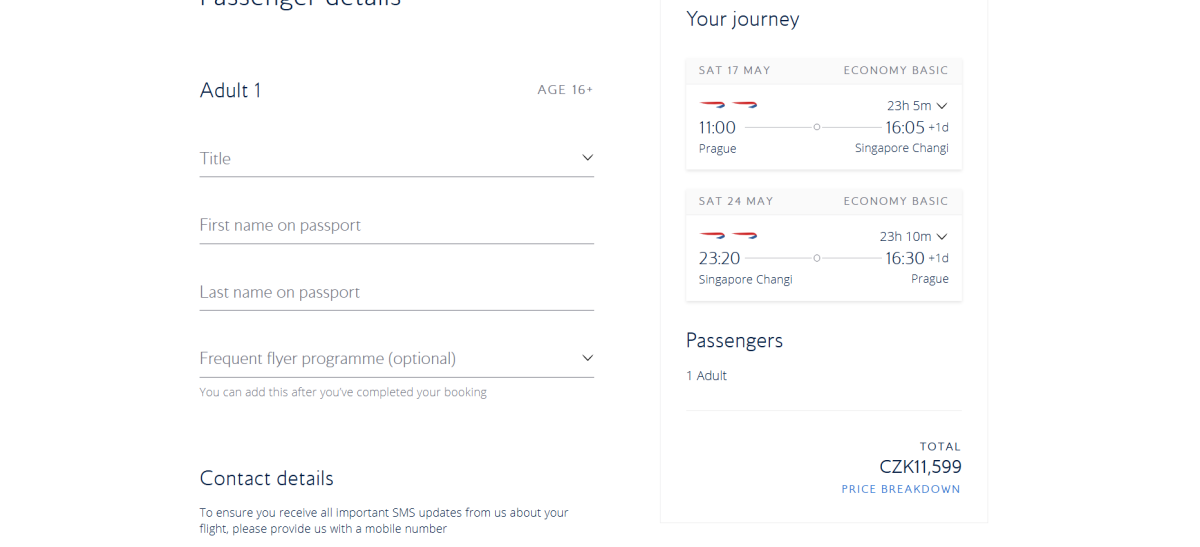Click stopover circle on the return route line

[x=817, y=258]
